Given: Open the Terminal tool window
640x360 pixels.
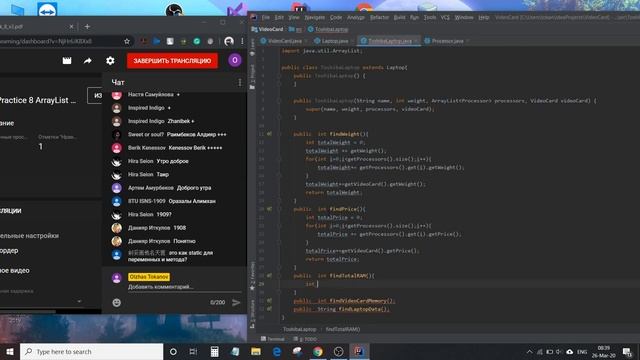Looking at the screenshot, I should [x=273, y=339].
